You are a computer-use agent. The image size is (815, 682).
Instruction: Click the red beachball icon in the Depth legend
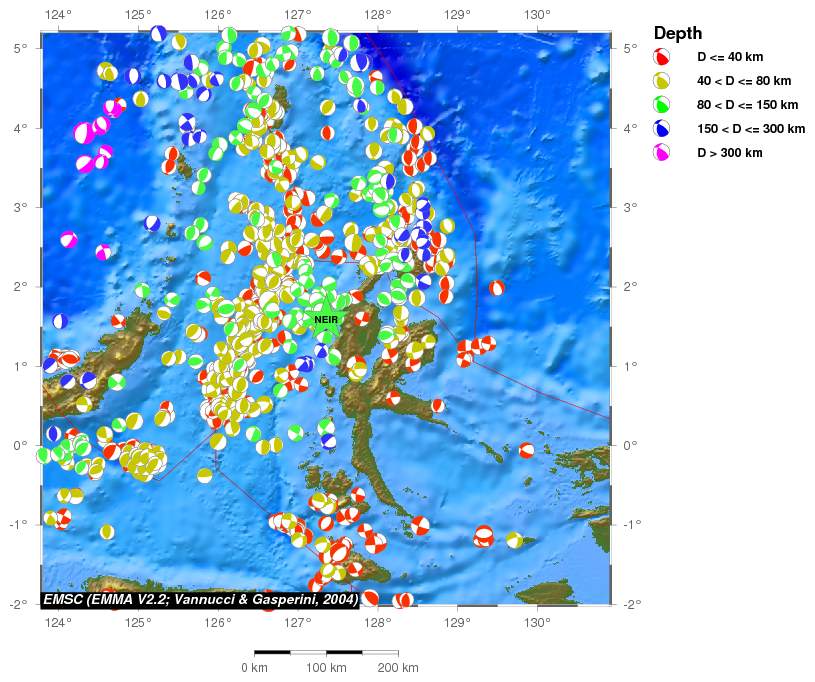(x=662, y=56)
